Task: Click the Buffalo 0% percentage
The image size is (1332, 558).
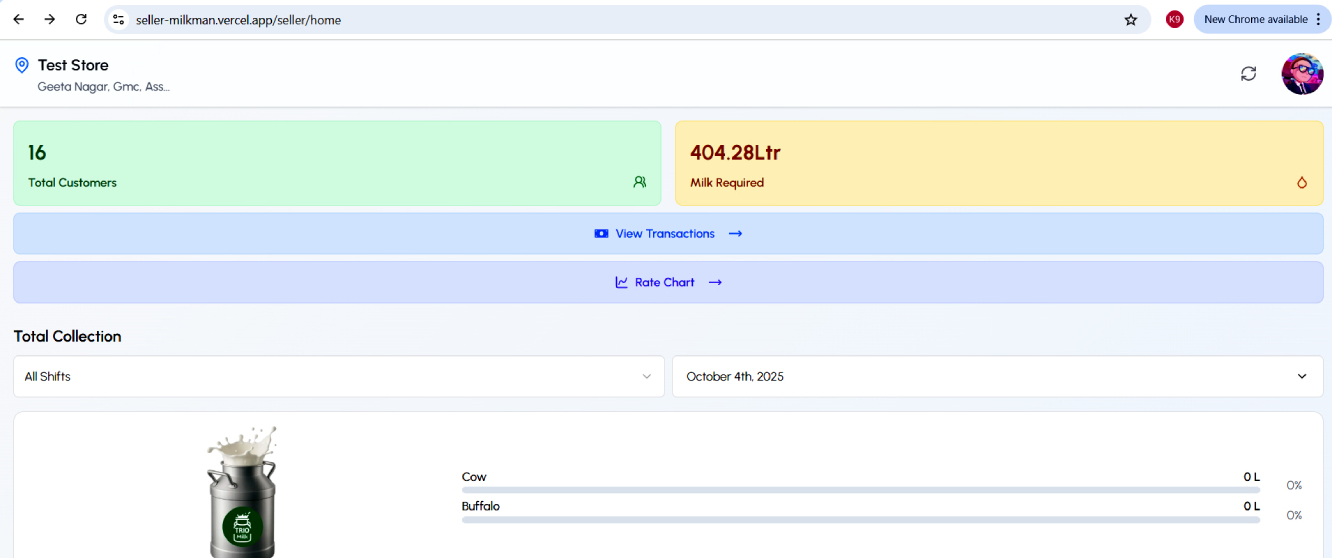Action: pos(1294,515)
